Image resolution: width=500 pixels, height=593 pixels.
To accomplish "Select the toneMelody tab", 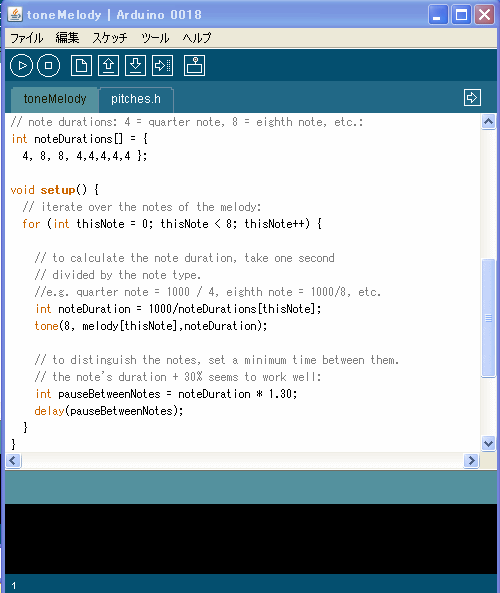I will pos(55,99).
